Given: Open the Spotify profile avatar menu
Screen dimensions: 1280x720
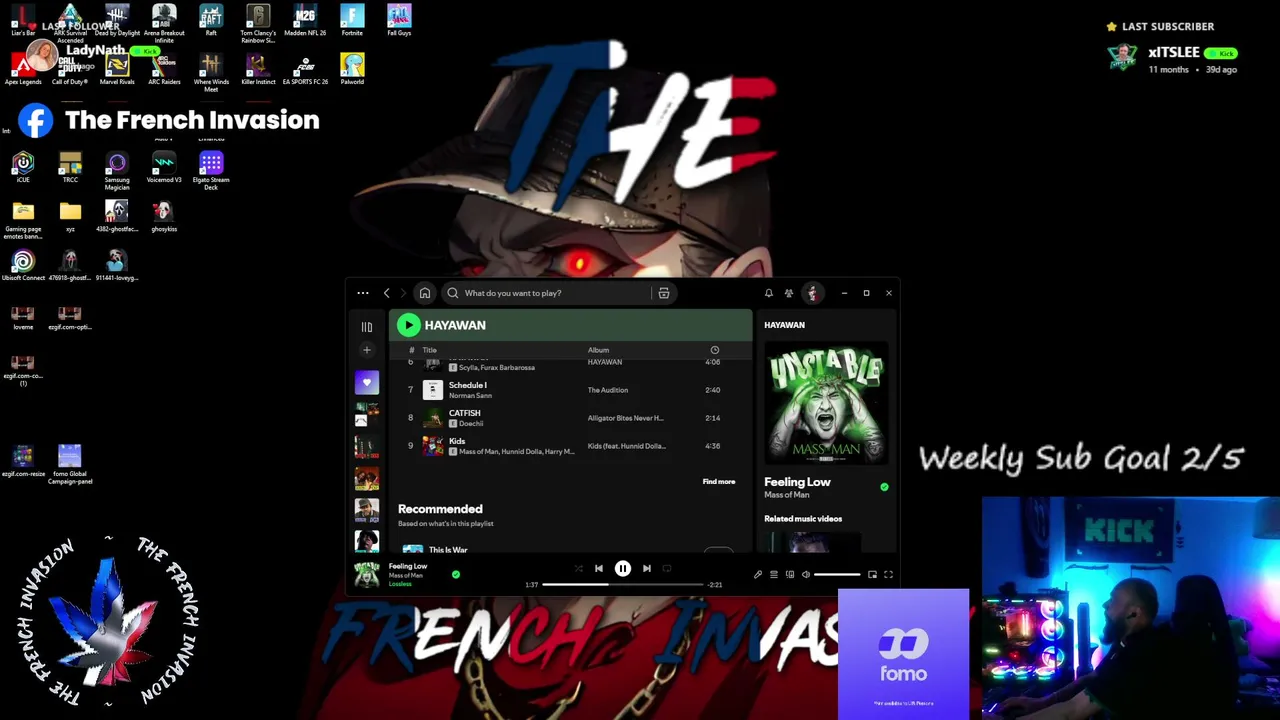Looking at the screenshot, I should click(812, 293).
